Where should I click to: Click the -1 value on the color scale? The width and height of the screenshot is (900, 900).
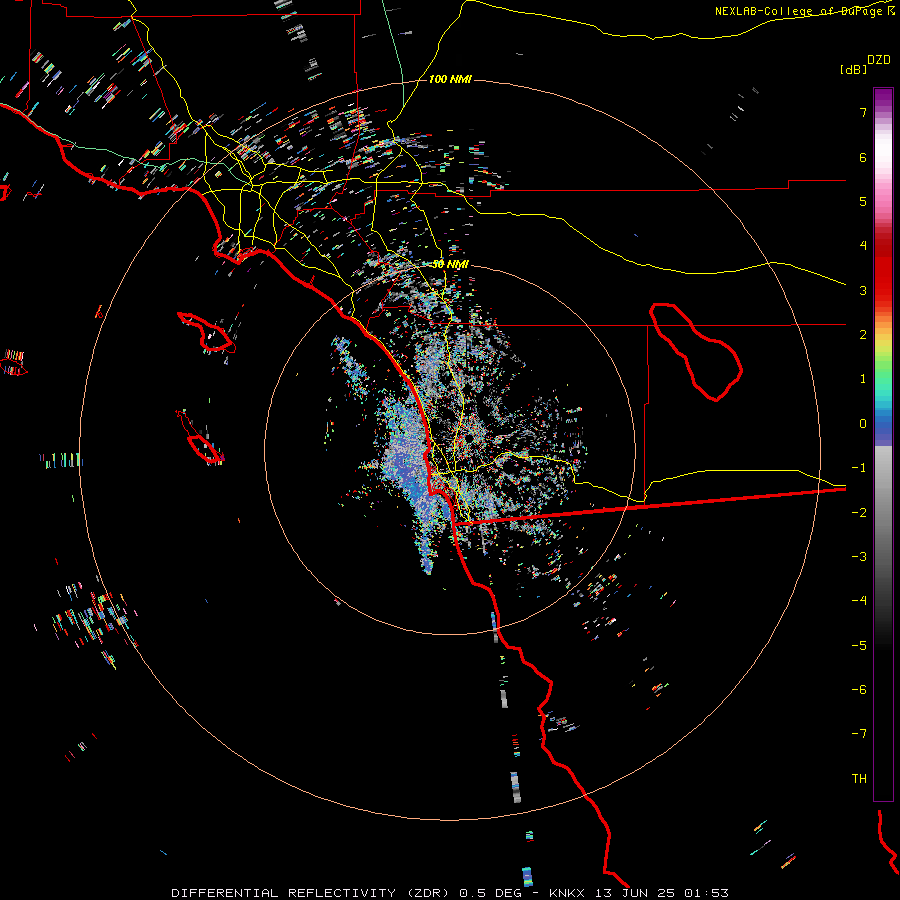click(859, 468)
